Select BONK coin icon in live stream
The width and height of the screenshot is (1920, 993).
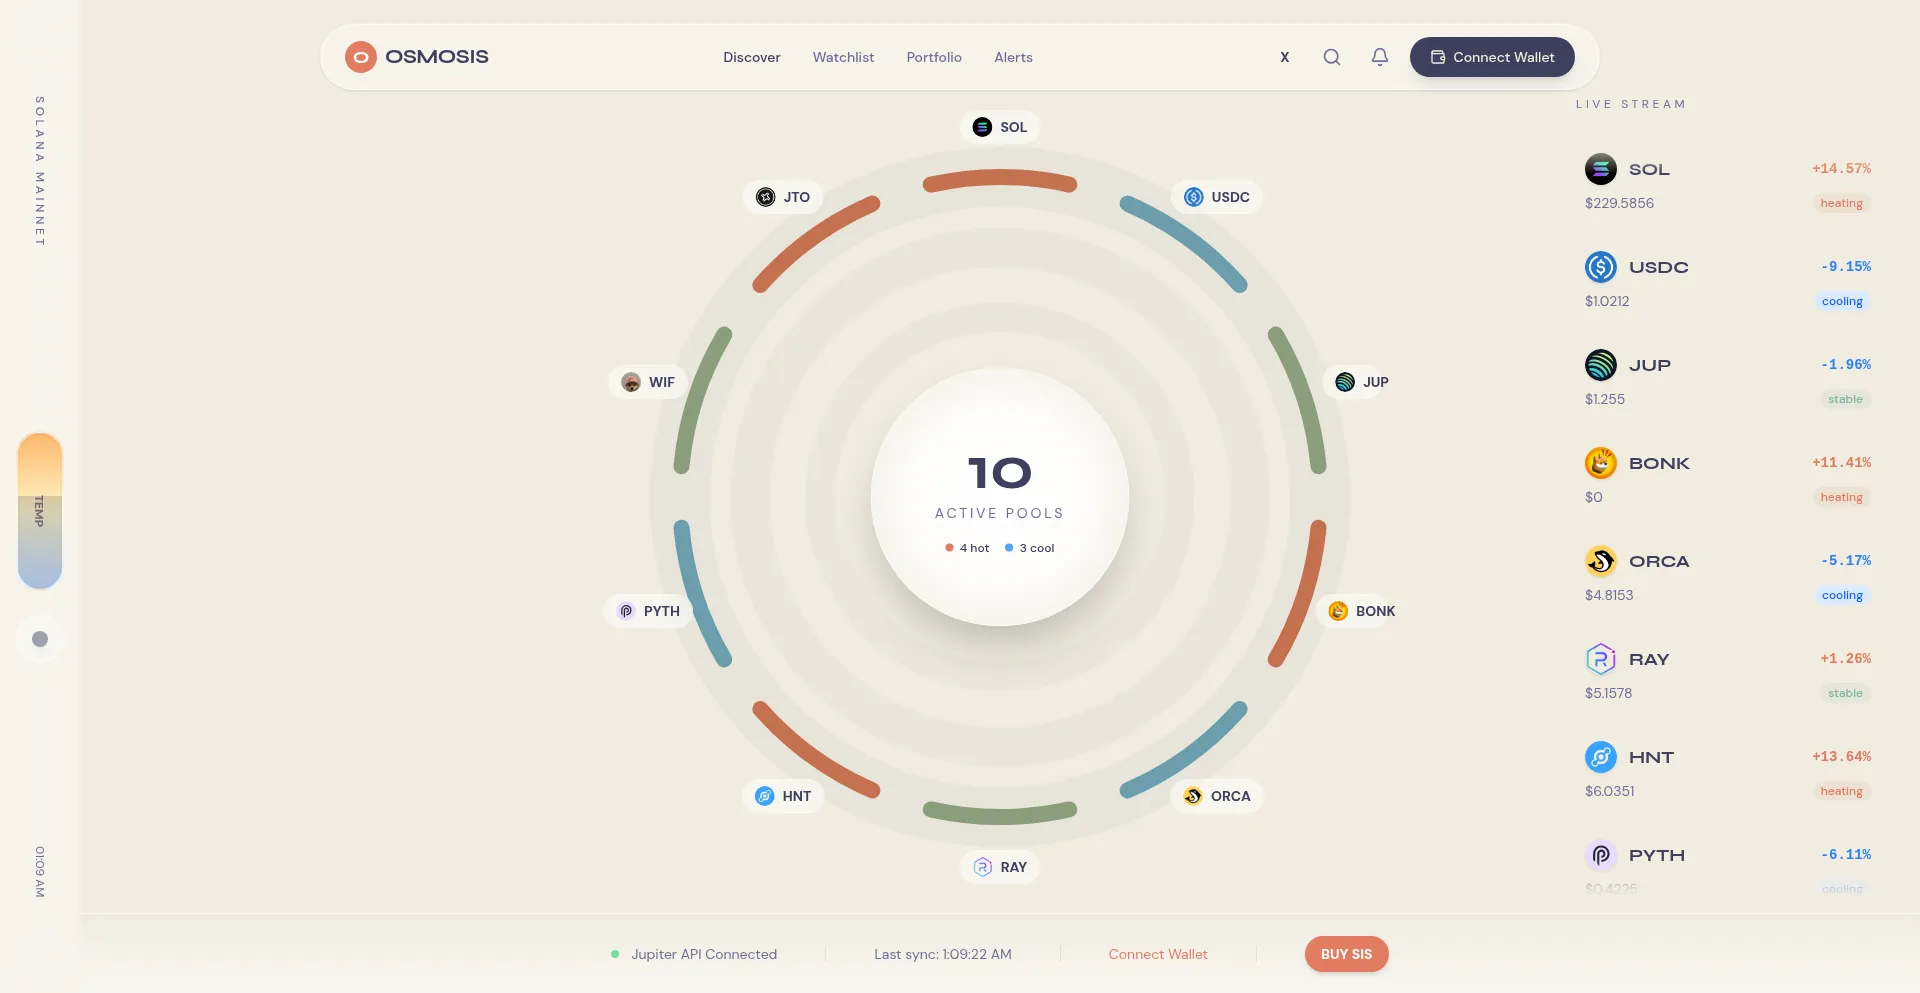pos(1600,463)
